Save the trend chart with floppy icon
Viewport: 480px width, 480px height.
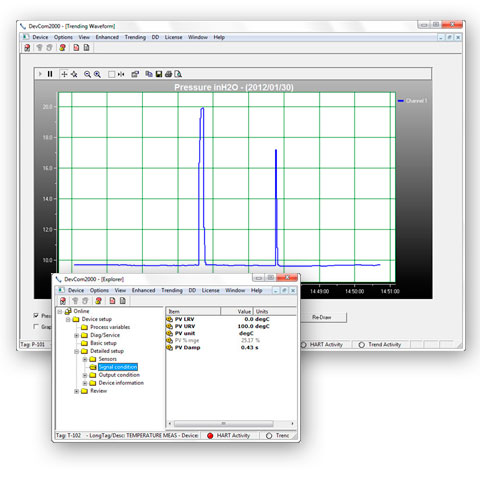[159, 74]
